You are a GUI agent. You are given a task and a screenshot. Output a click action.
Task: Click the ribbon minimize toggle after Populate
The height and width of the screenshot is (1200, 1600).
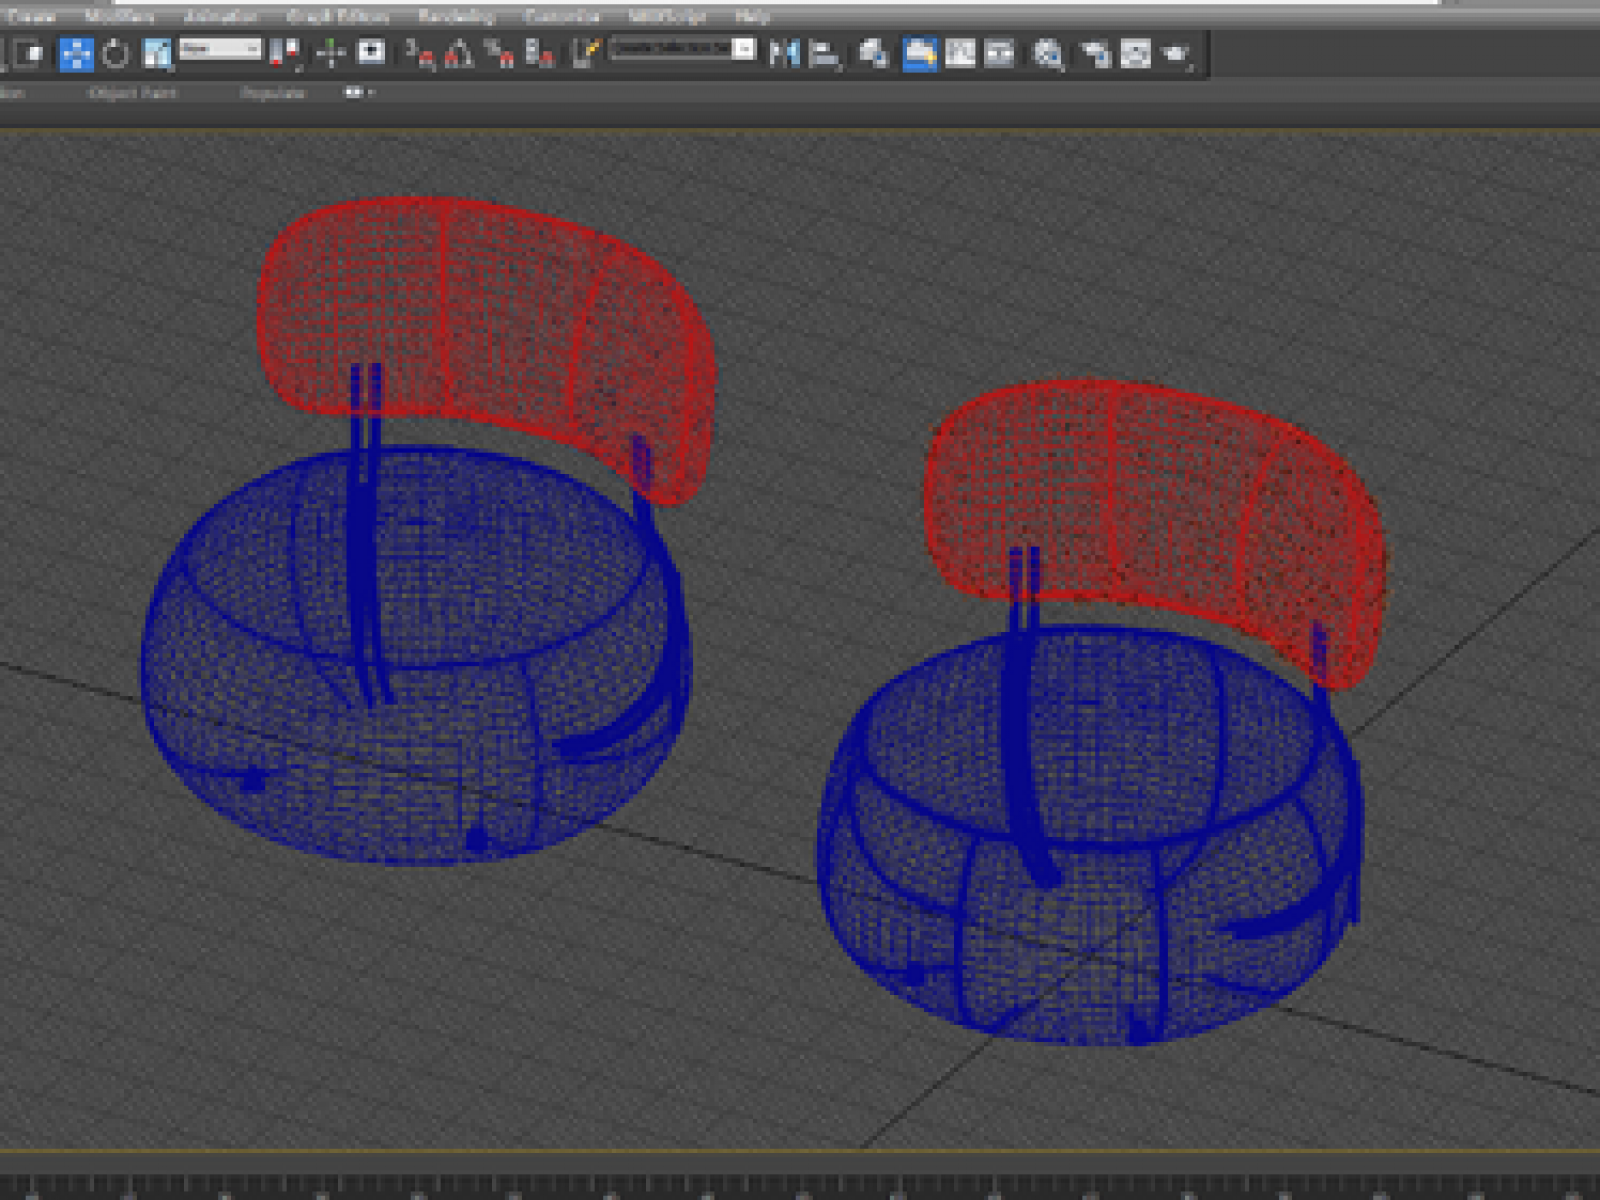359,93
